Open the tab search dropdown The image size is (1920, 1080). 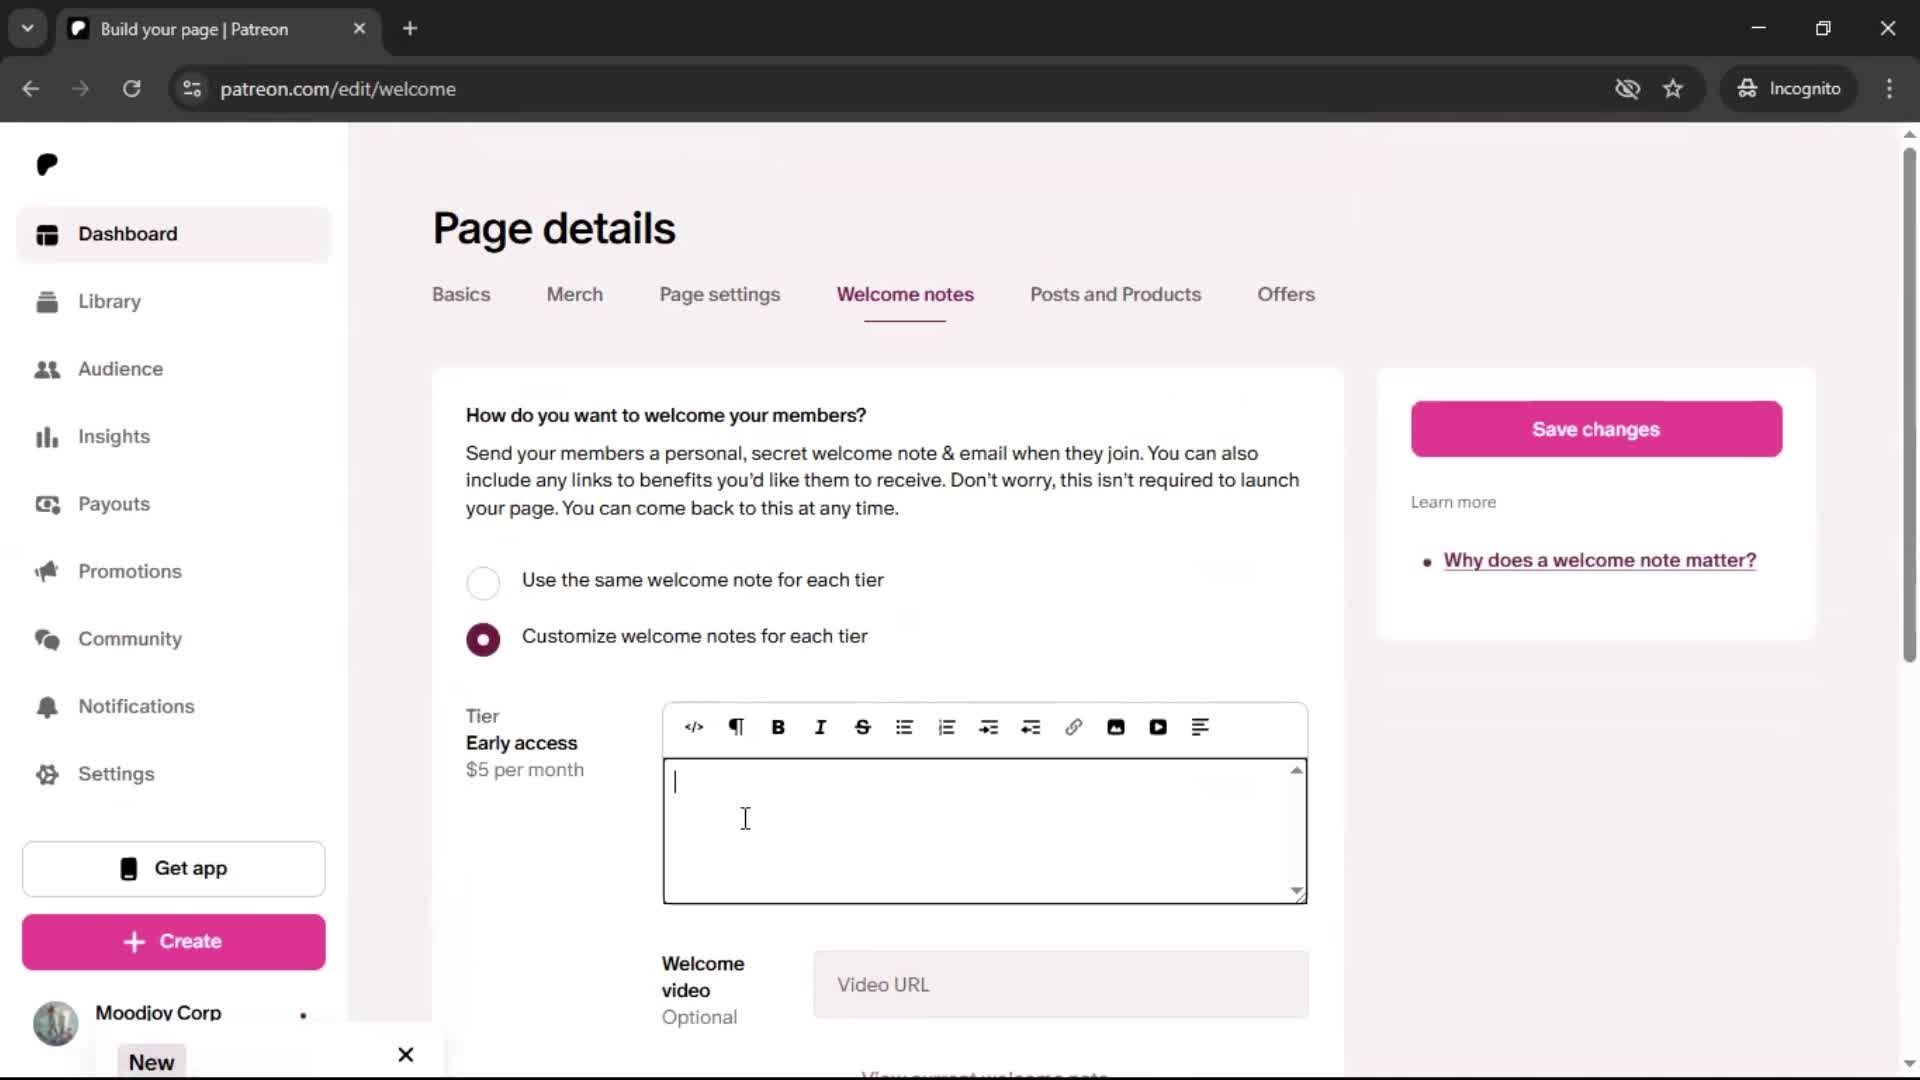click(x=28, y=29)
